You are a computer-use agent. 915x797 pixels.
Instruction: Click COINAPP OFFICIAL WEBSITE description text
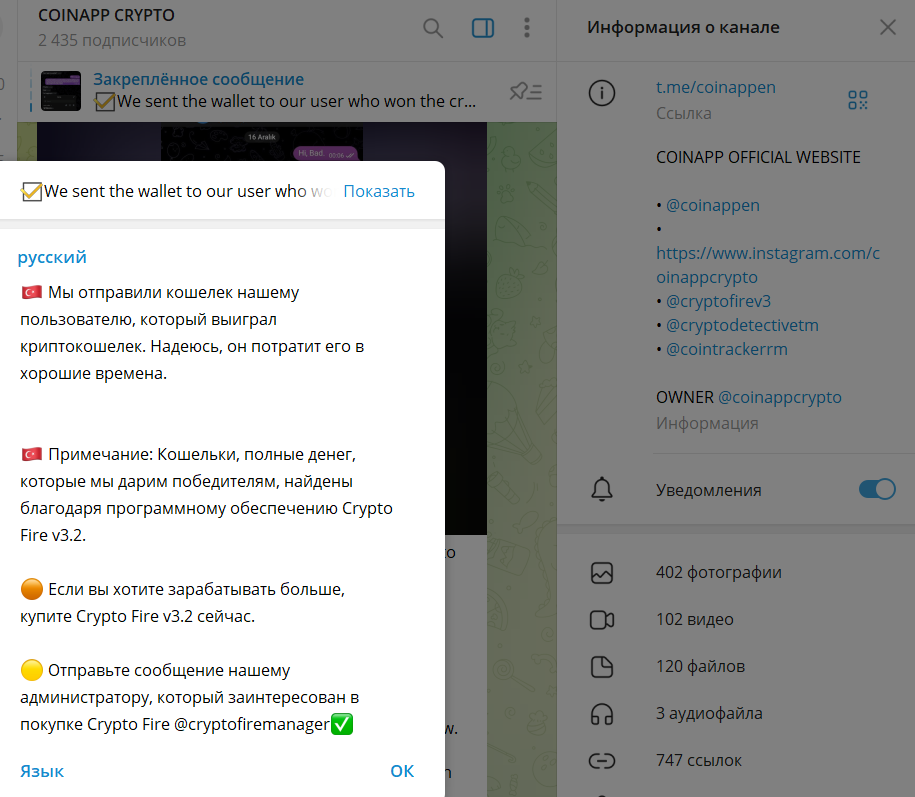coord(758,158)
